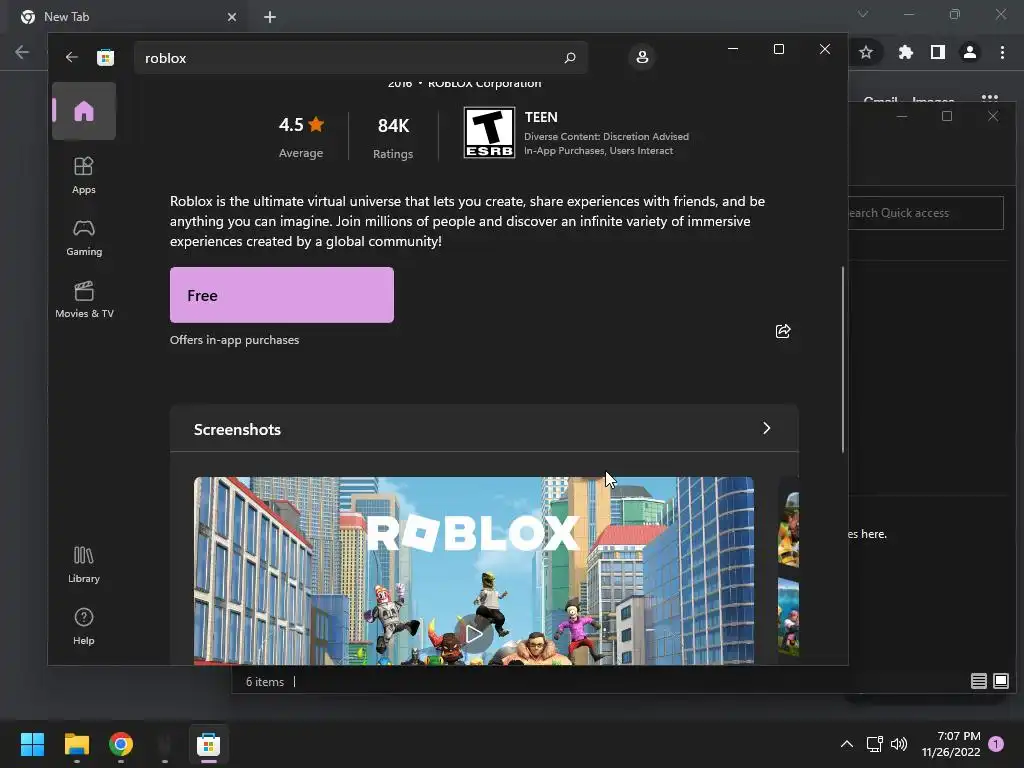The height and width of the screenshot is (768, 1024).
Task: Open File Explorer from the taskbar
Action: click(76, 744)
